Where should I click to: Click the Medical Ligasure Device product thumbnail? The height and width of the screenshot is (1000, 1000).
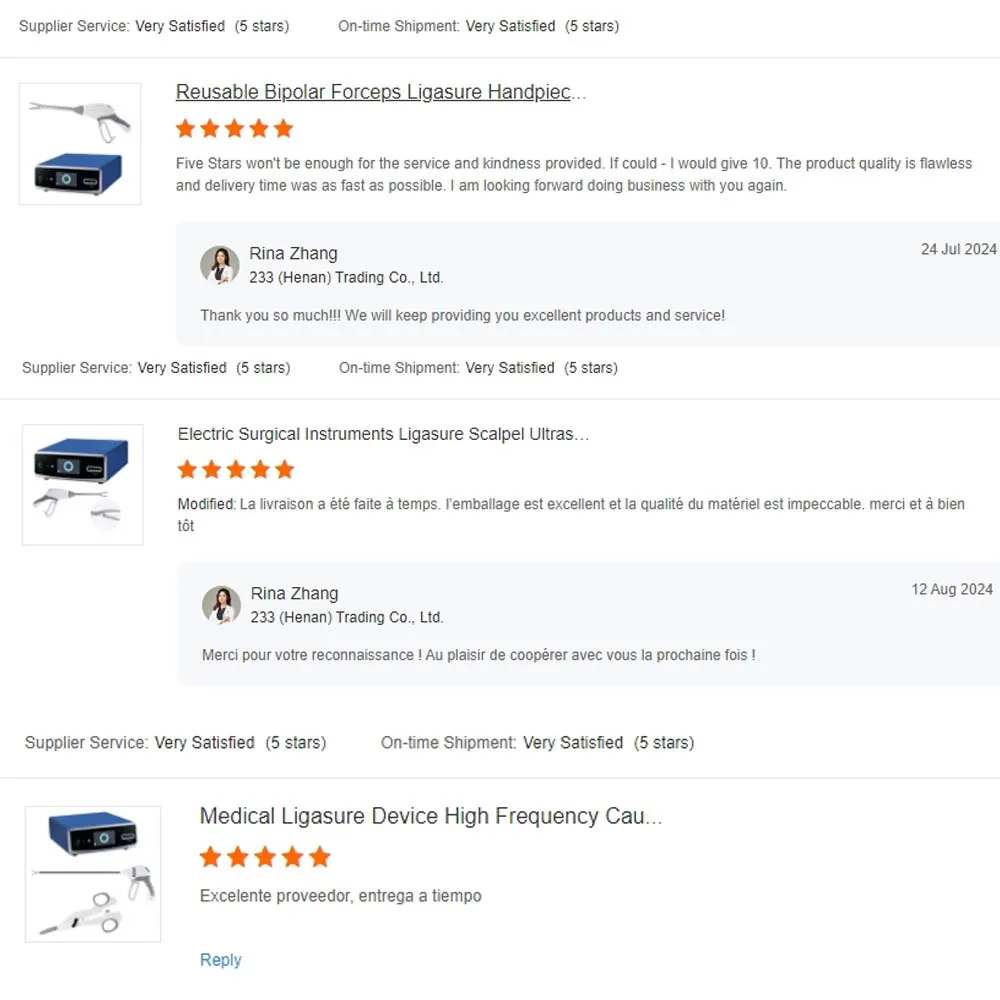[x=93, y=874]
